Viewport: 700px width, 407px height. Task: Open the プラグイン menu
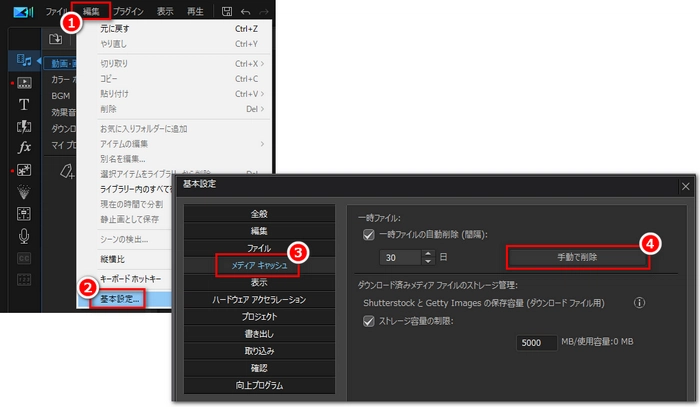pos(128,11)
